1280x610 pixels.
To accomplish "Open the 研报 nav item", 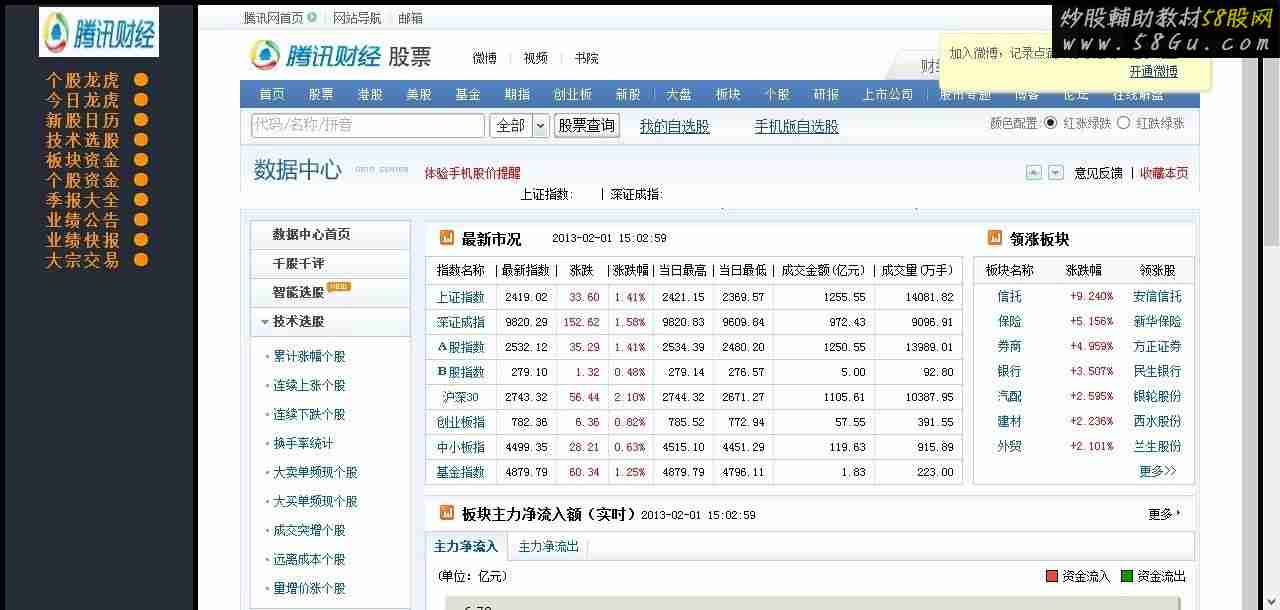I will 826,94.
